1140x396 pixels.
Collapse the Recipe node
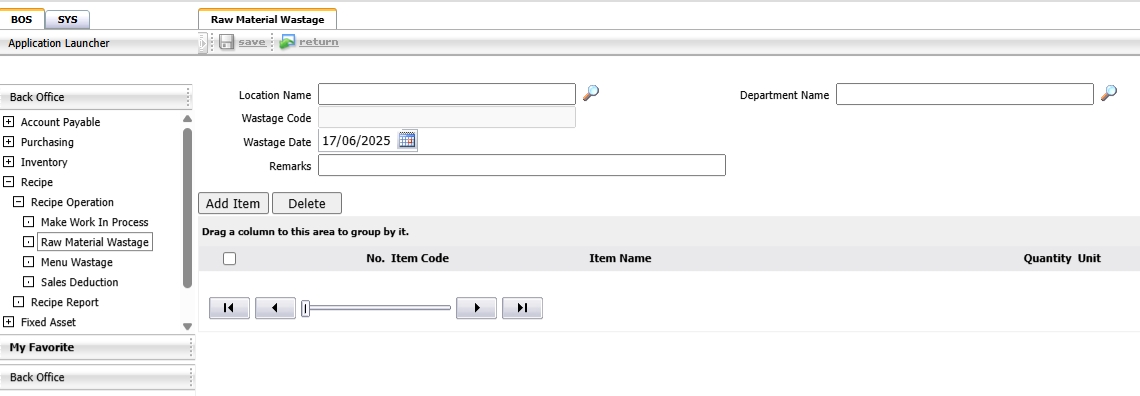tap(9, 182)
